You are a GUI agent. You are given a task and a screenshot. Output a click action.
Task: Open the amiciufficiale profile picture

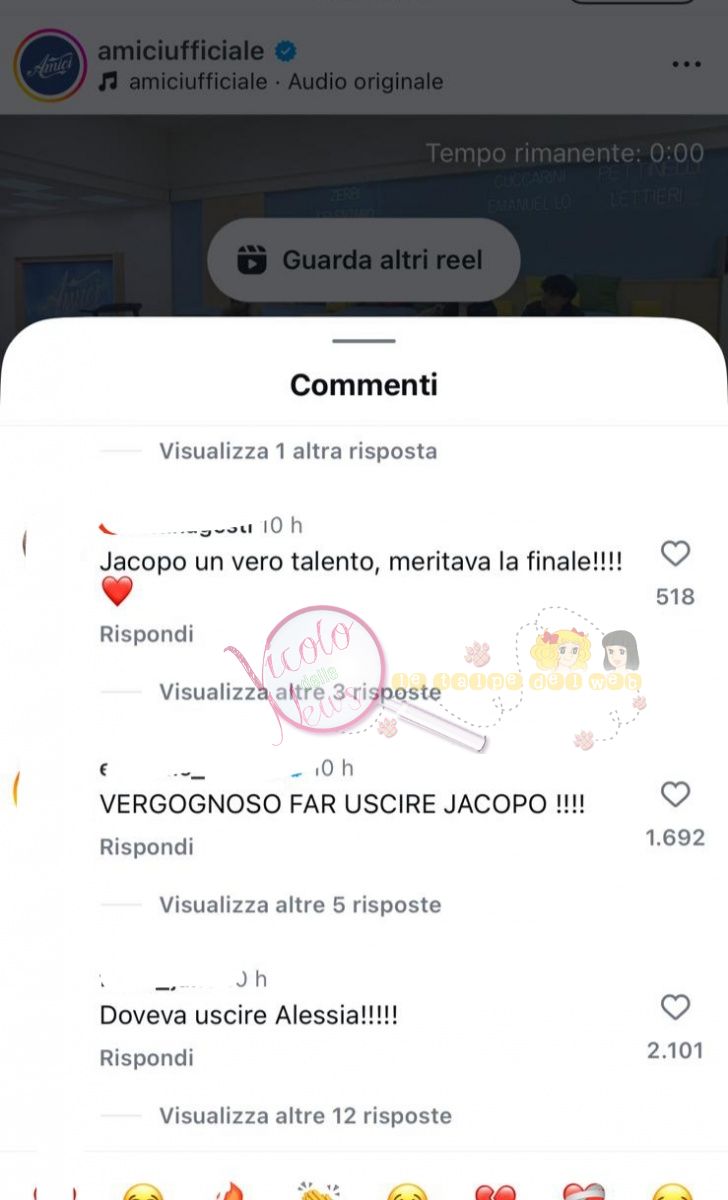pos(50,66)
